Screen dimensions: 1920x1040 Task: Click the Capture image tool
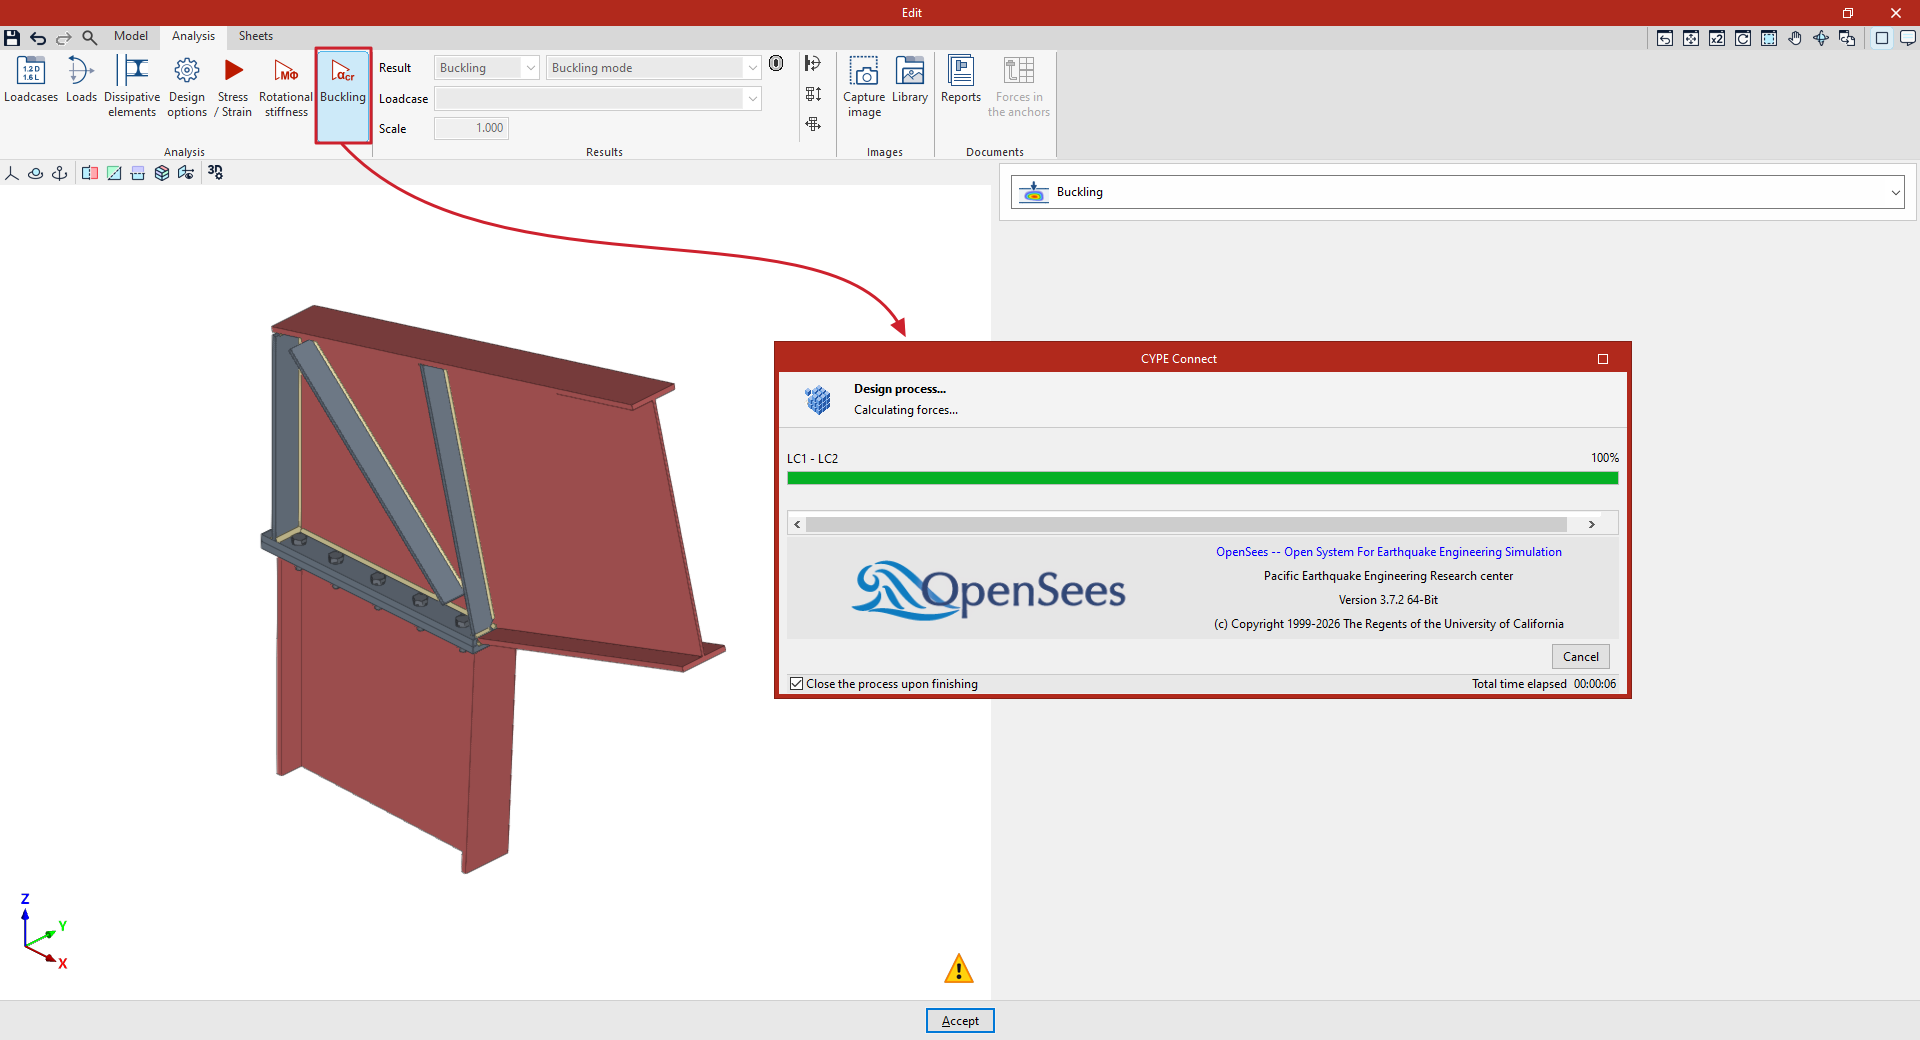(864, 88)
